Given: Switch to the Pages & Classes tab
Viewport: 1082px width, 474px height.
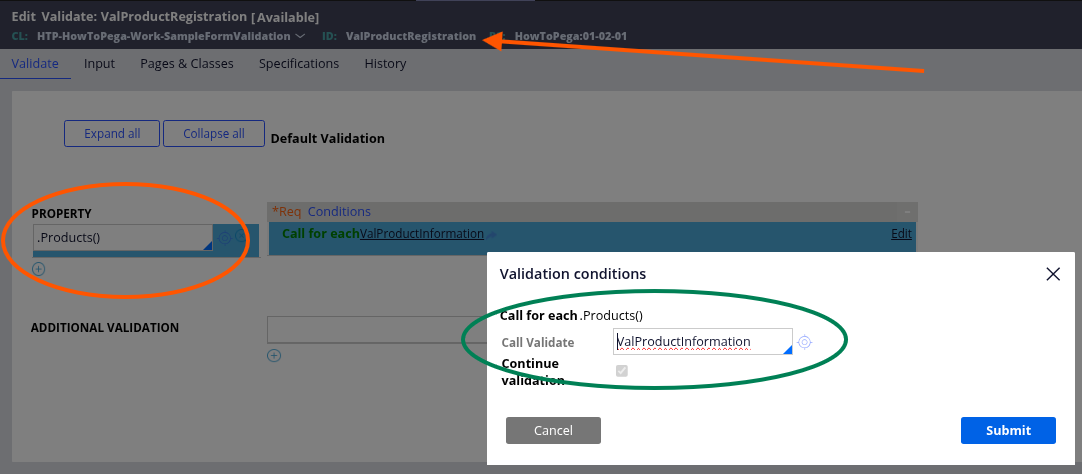Looking at the screenshot, I should (x=187, y=64).
